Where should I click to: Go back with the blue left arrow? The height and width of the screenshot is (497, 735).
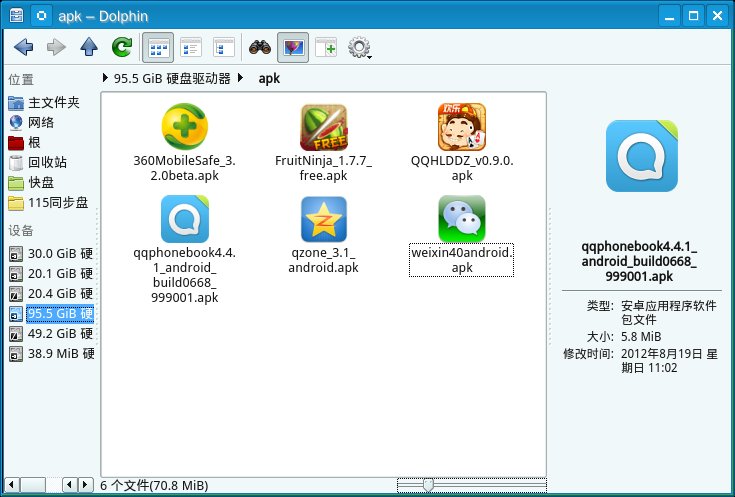tap(23, 47)
